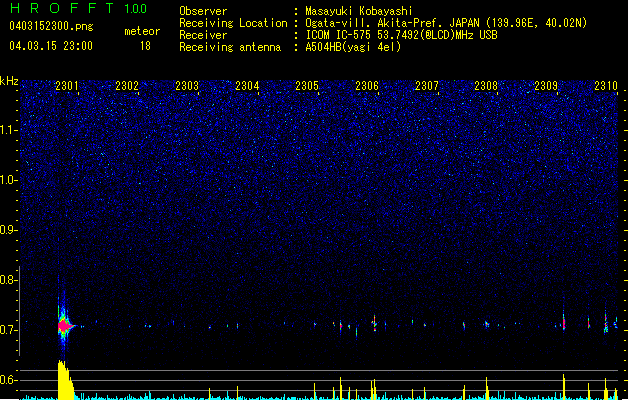The height and width of the screenshot is (400, 629).
Task: Click the 2303 time marker
Action: (x=187, y=86)
